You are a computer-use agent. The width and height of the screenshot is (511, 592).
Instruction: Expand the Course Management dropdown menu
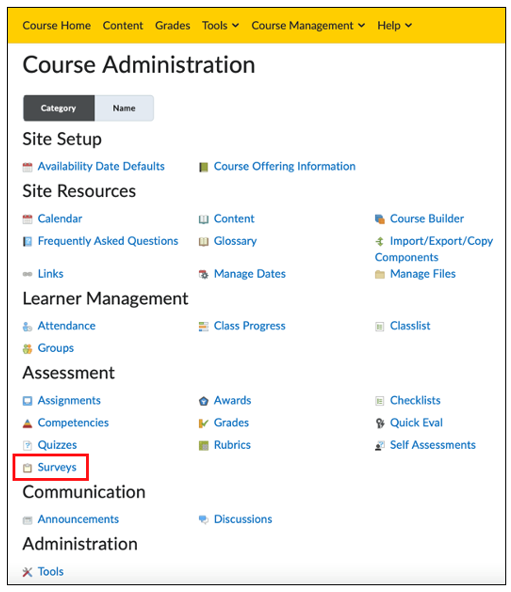pyautogui.click(x=308, y=25)
